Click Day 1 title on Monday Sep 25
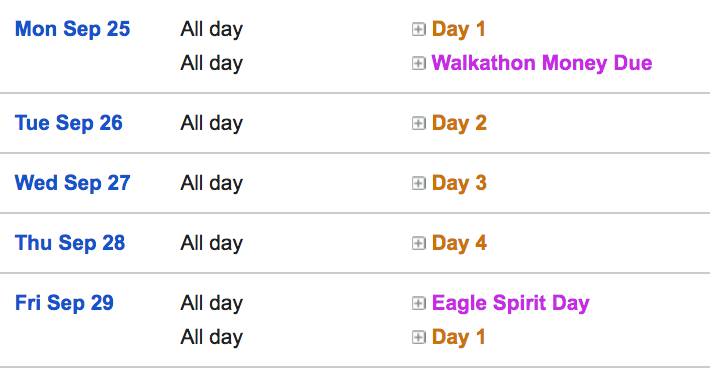710x374 pixels. [x=458, y=29]
